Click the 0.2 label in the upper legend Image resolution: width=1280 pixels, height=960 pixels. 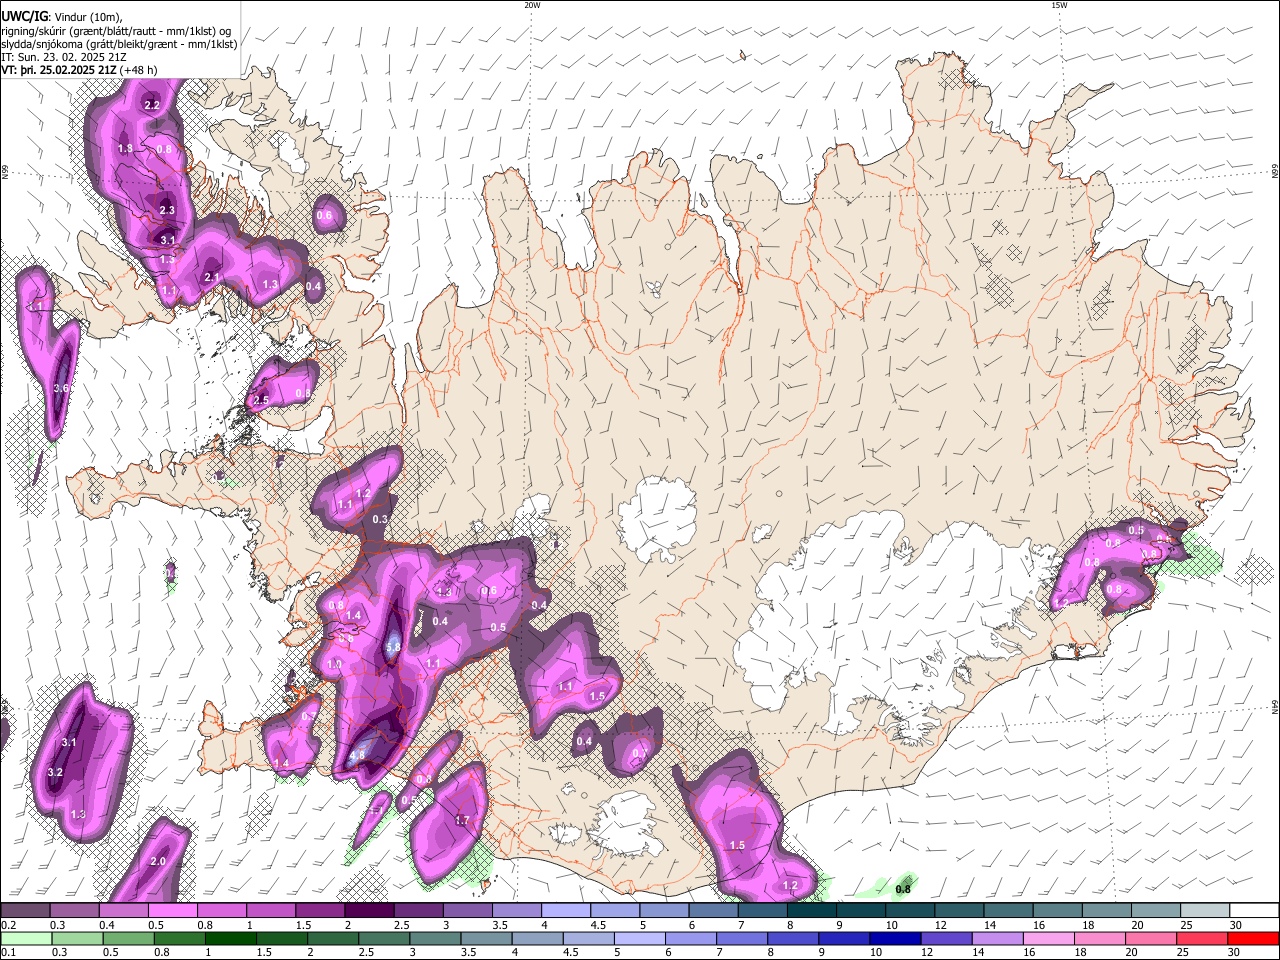click(x=8, y=925)
